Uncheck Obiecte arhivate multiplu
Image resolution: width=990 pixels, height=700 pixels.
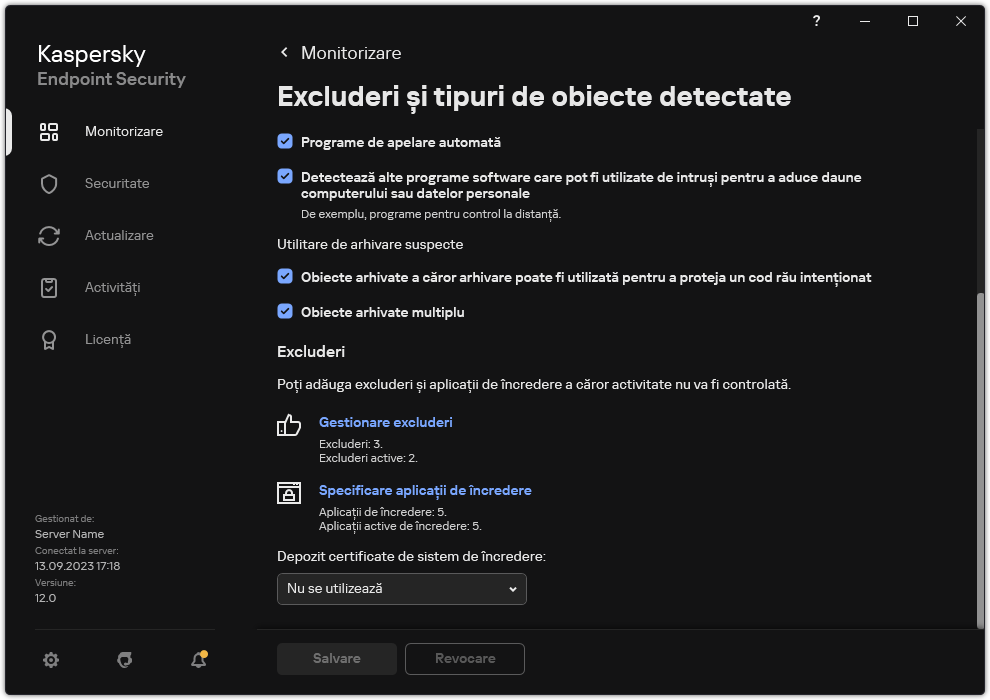[285, 311]
